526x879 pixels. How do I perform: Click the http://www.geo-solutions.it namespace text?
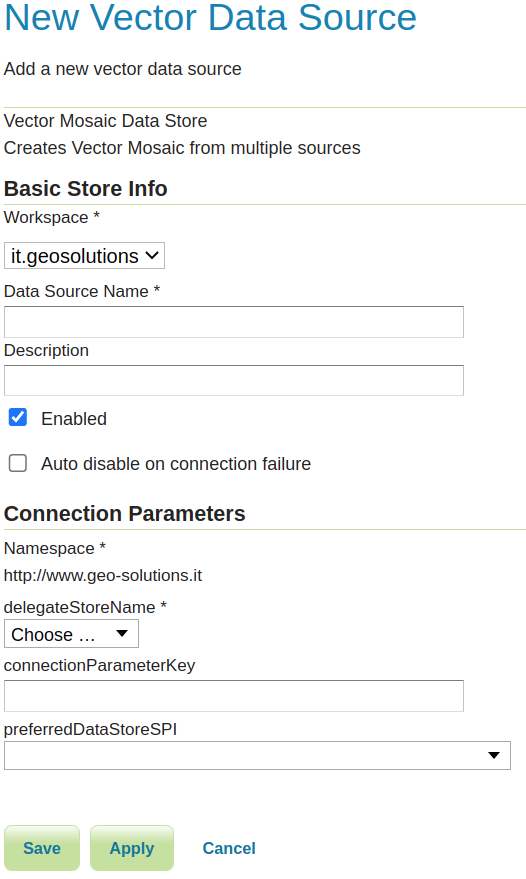(103, 576)
